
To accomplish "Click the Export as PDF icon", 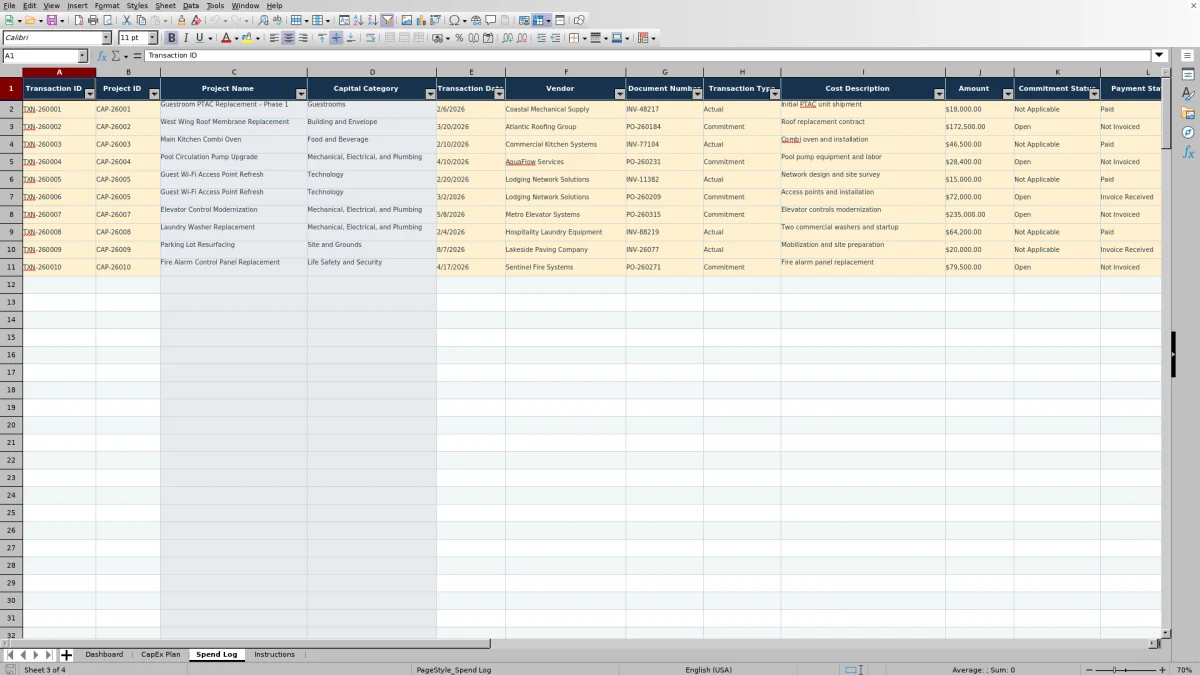I will pyautogui.click(x=78, y=20).
